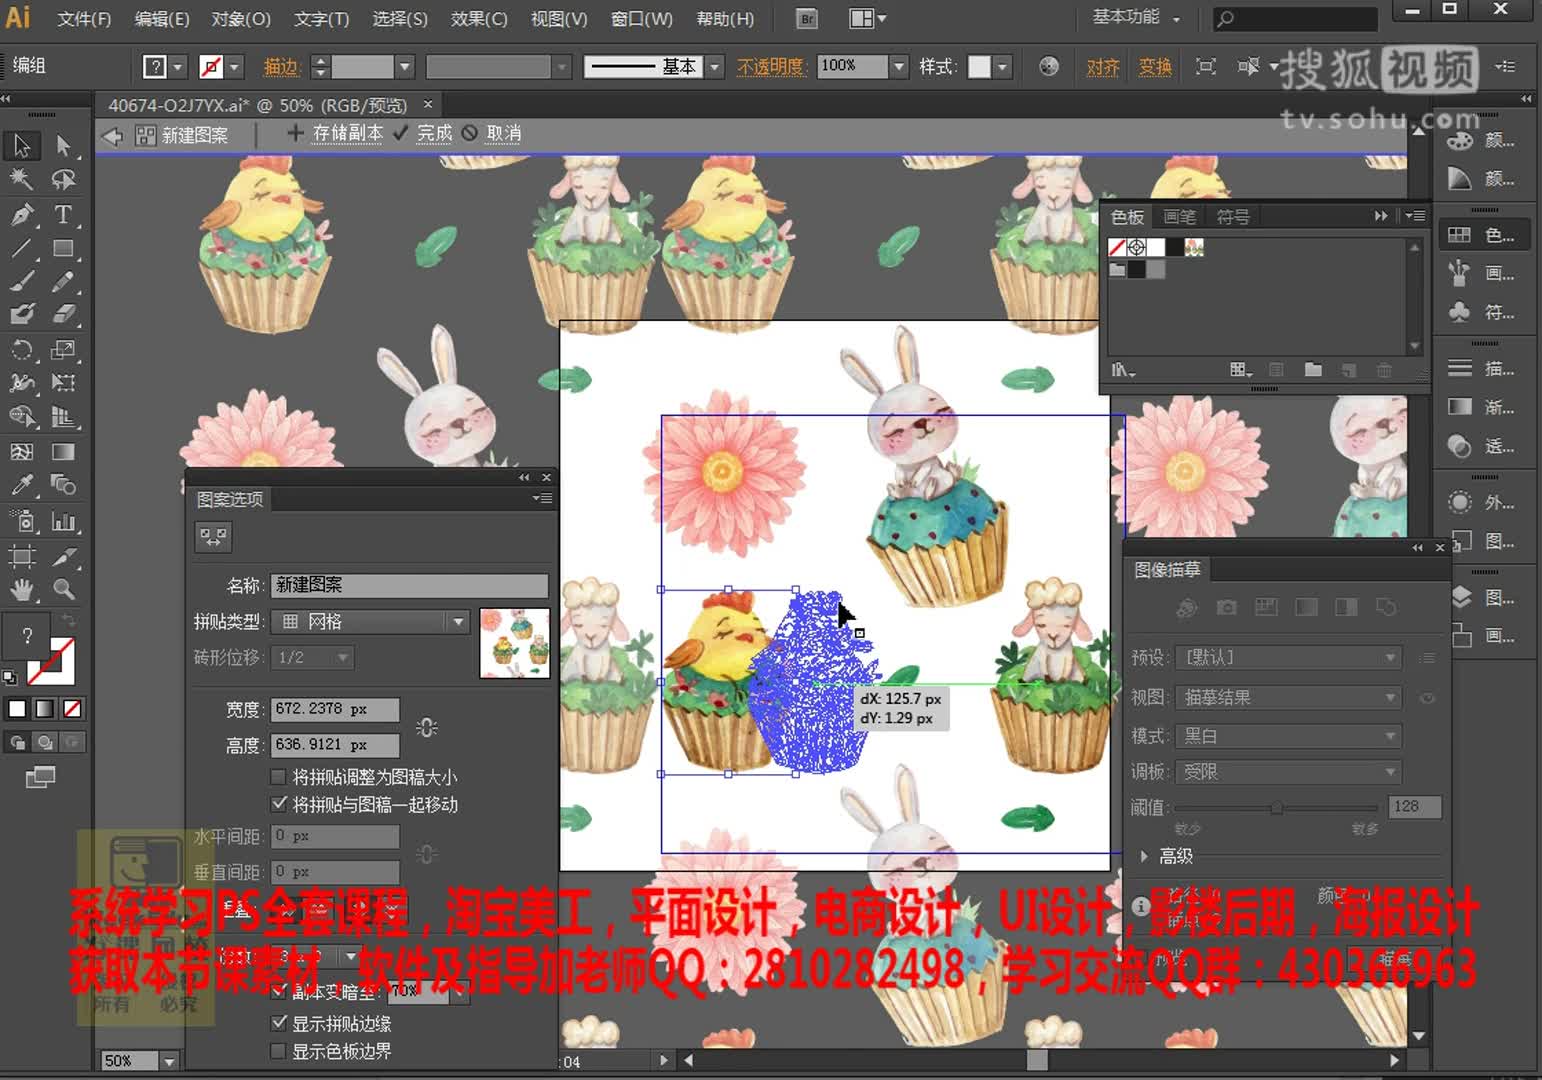Click the None swatch in Swatches panel
Screen dimensions: 1542x1080
tap(1117, 247)
